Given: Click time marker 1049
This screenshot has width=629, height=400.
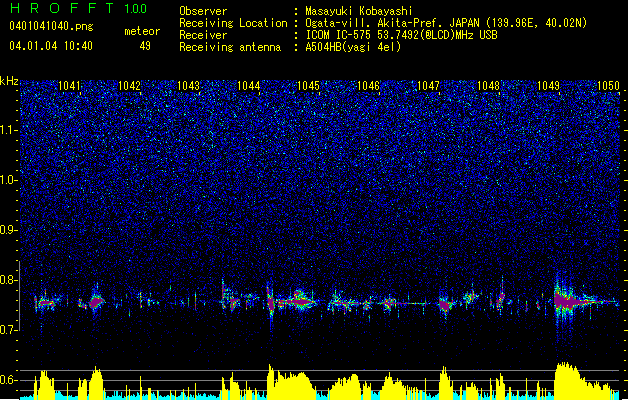Looking at the screenshot, I should [548, 85].
